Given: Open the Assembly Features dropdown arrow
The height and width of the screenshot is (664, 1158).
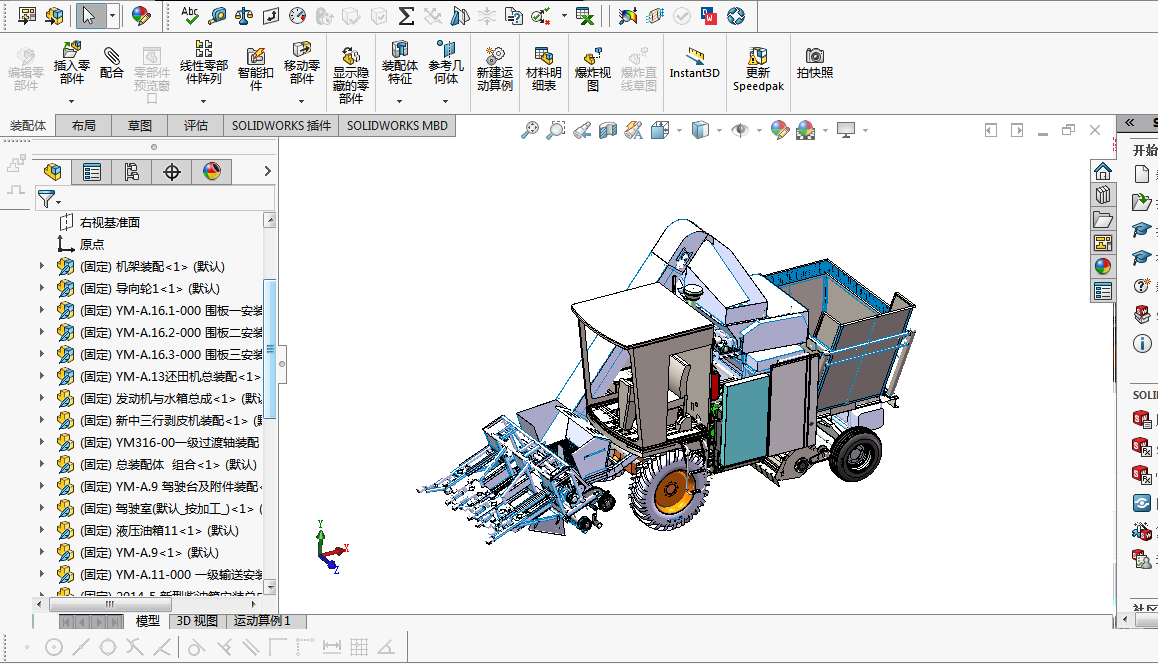Looking at the screenshot, I should pyautogui.click(x=400, y=101).
